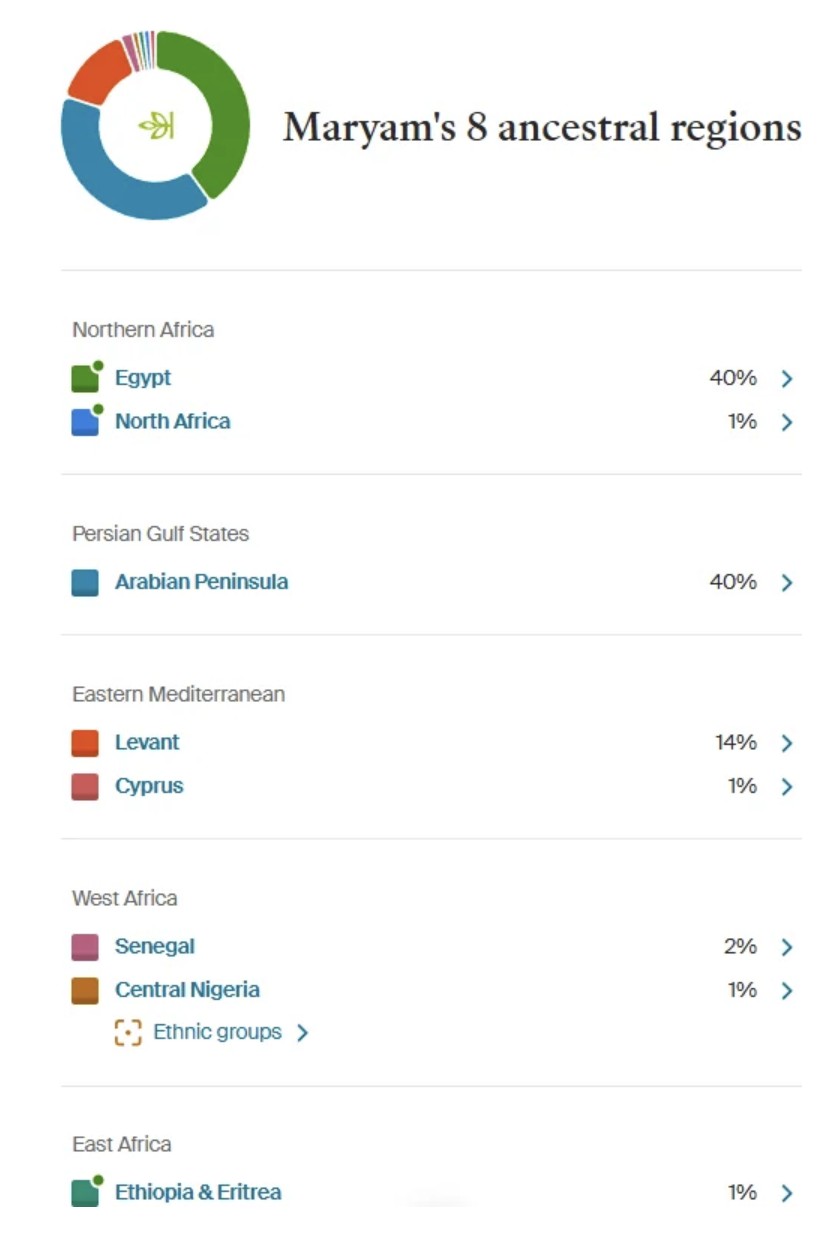
Task: Open Levant details via chevron arrow
Action: point(787,743)
